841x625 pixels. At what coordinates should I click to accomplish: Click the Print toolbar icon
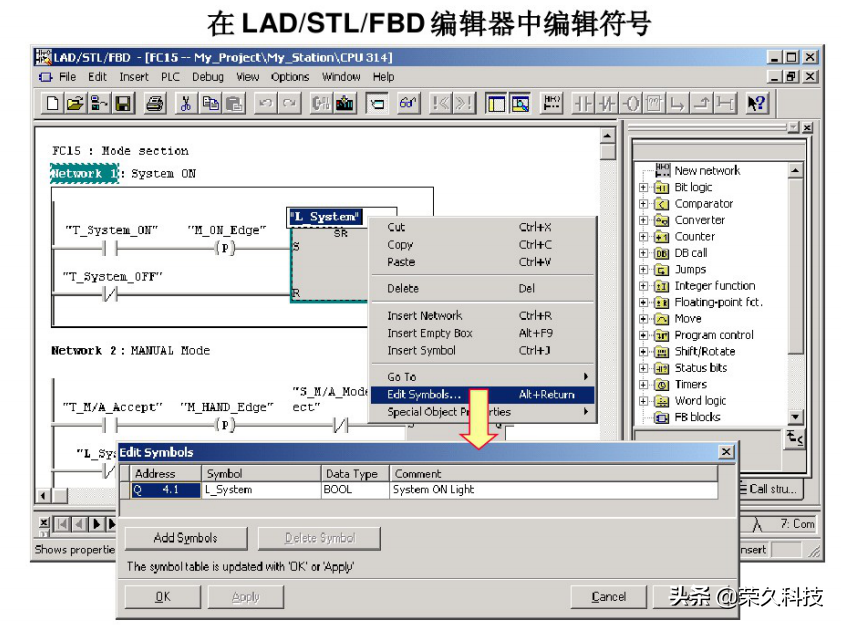155,103
